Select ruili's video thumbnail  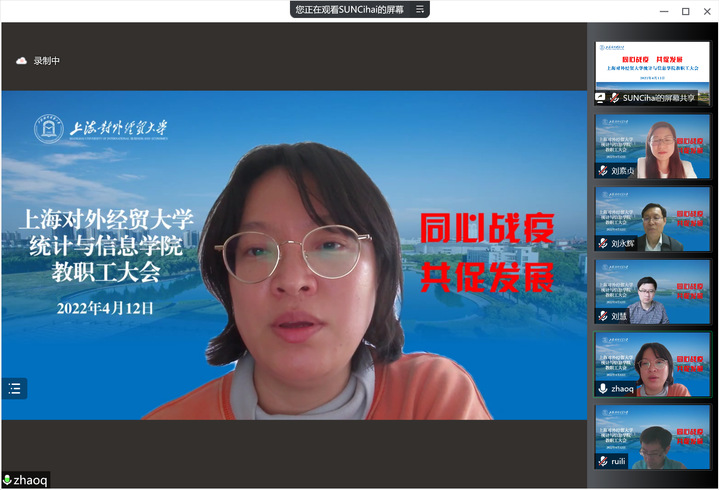652,434
